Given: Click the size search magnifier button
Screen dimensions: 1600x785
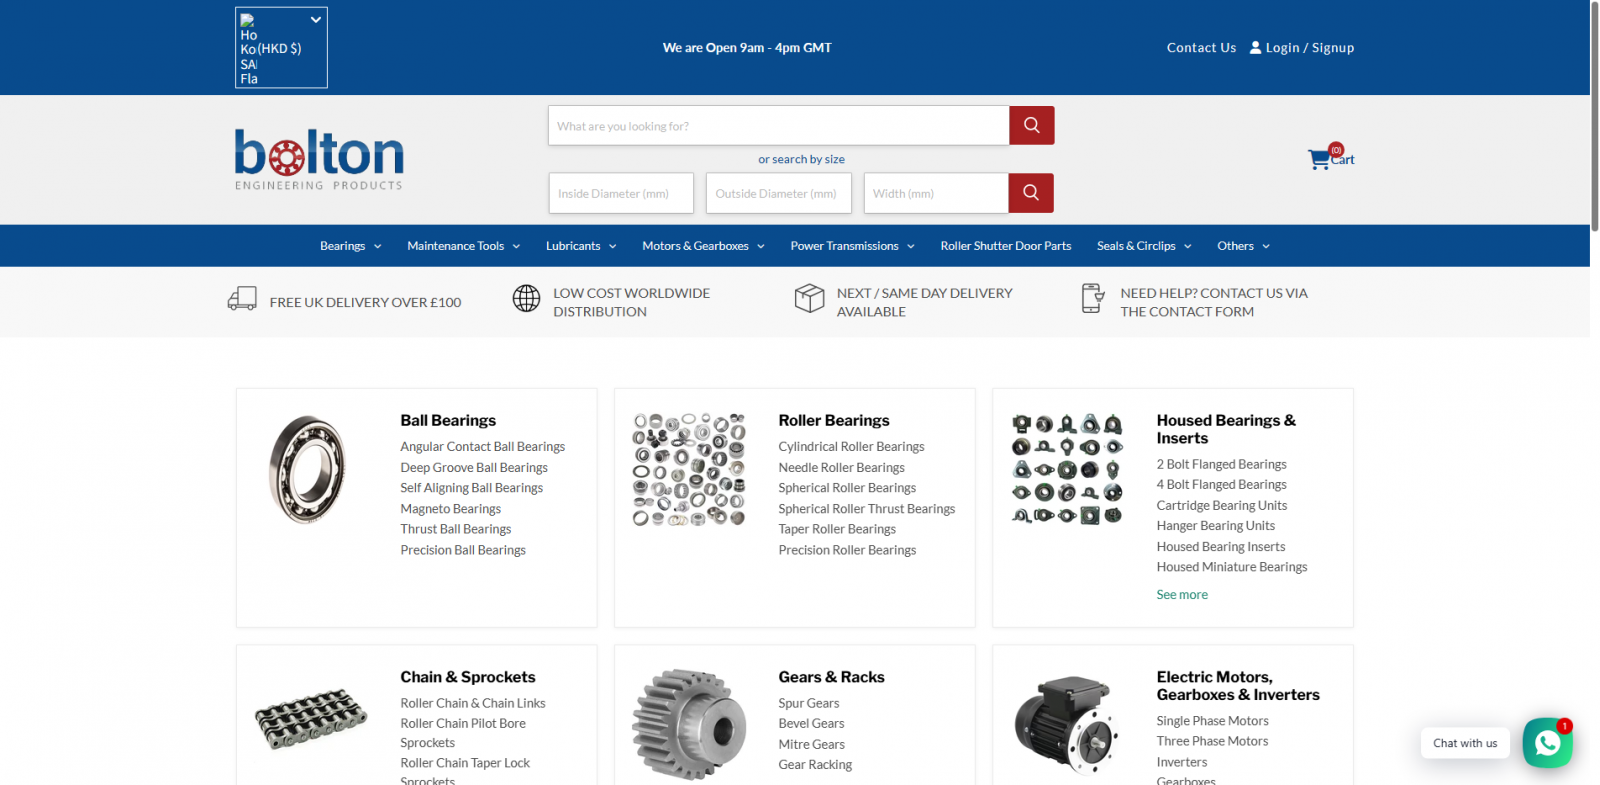Looking at the screenshot, I should pyautogui.click(x=1030, y=193).
